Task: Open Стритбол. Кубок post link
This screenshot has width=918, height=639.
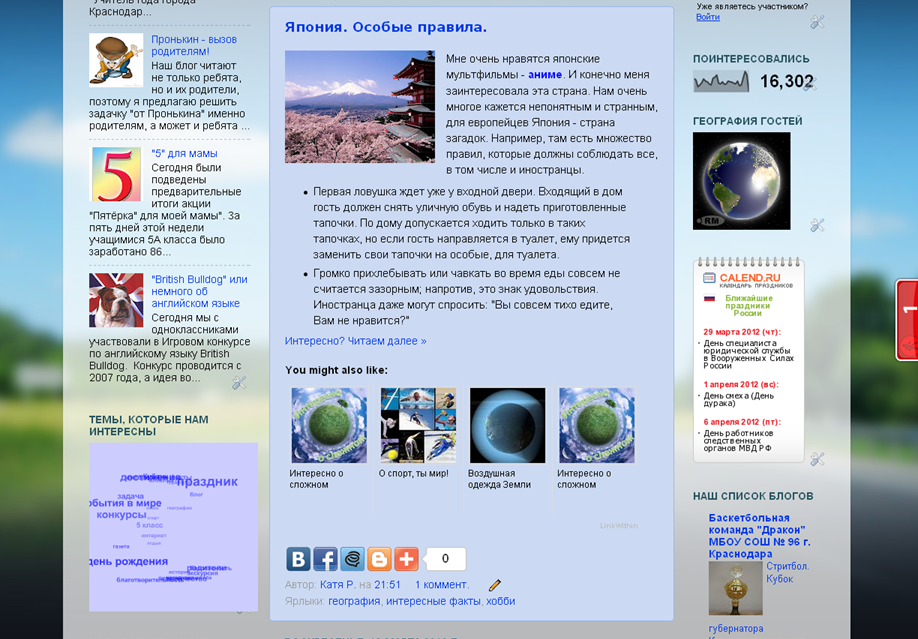Action: click(787, 572)
